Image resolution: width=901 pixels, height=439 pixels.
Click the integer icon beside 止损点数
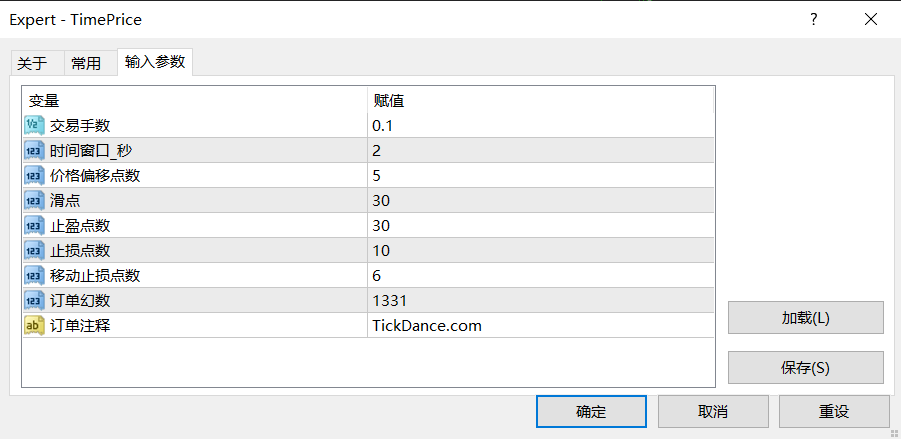coord(33,250)
